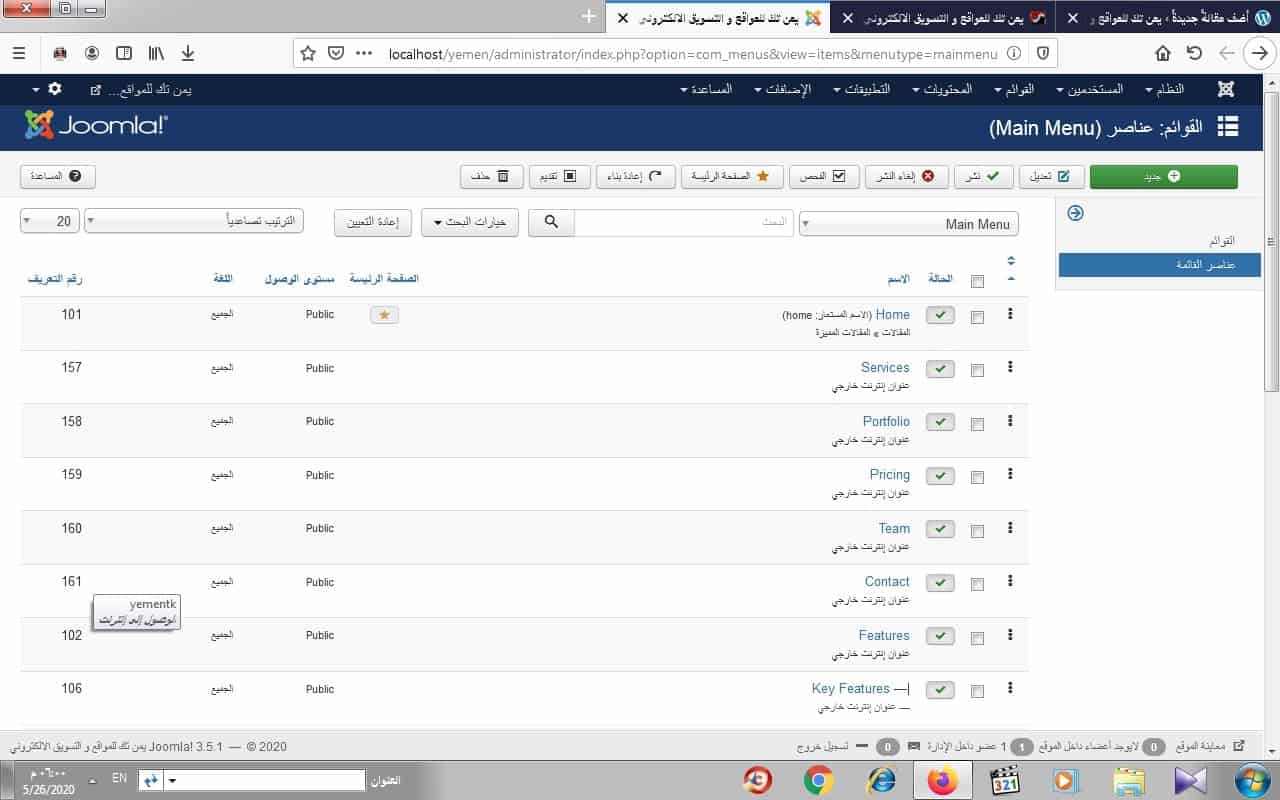Click the Firefox address bar URL

[693, 53]
